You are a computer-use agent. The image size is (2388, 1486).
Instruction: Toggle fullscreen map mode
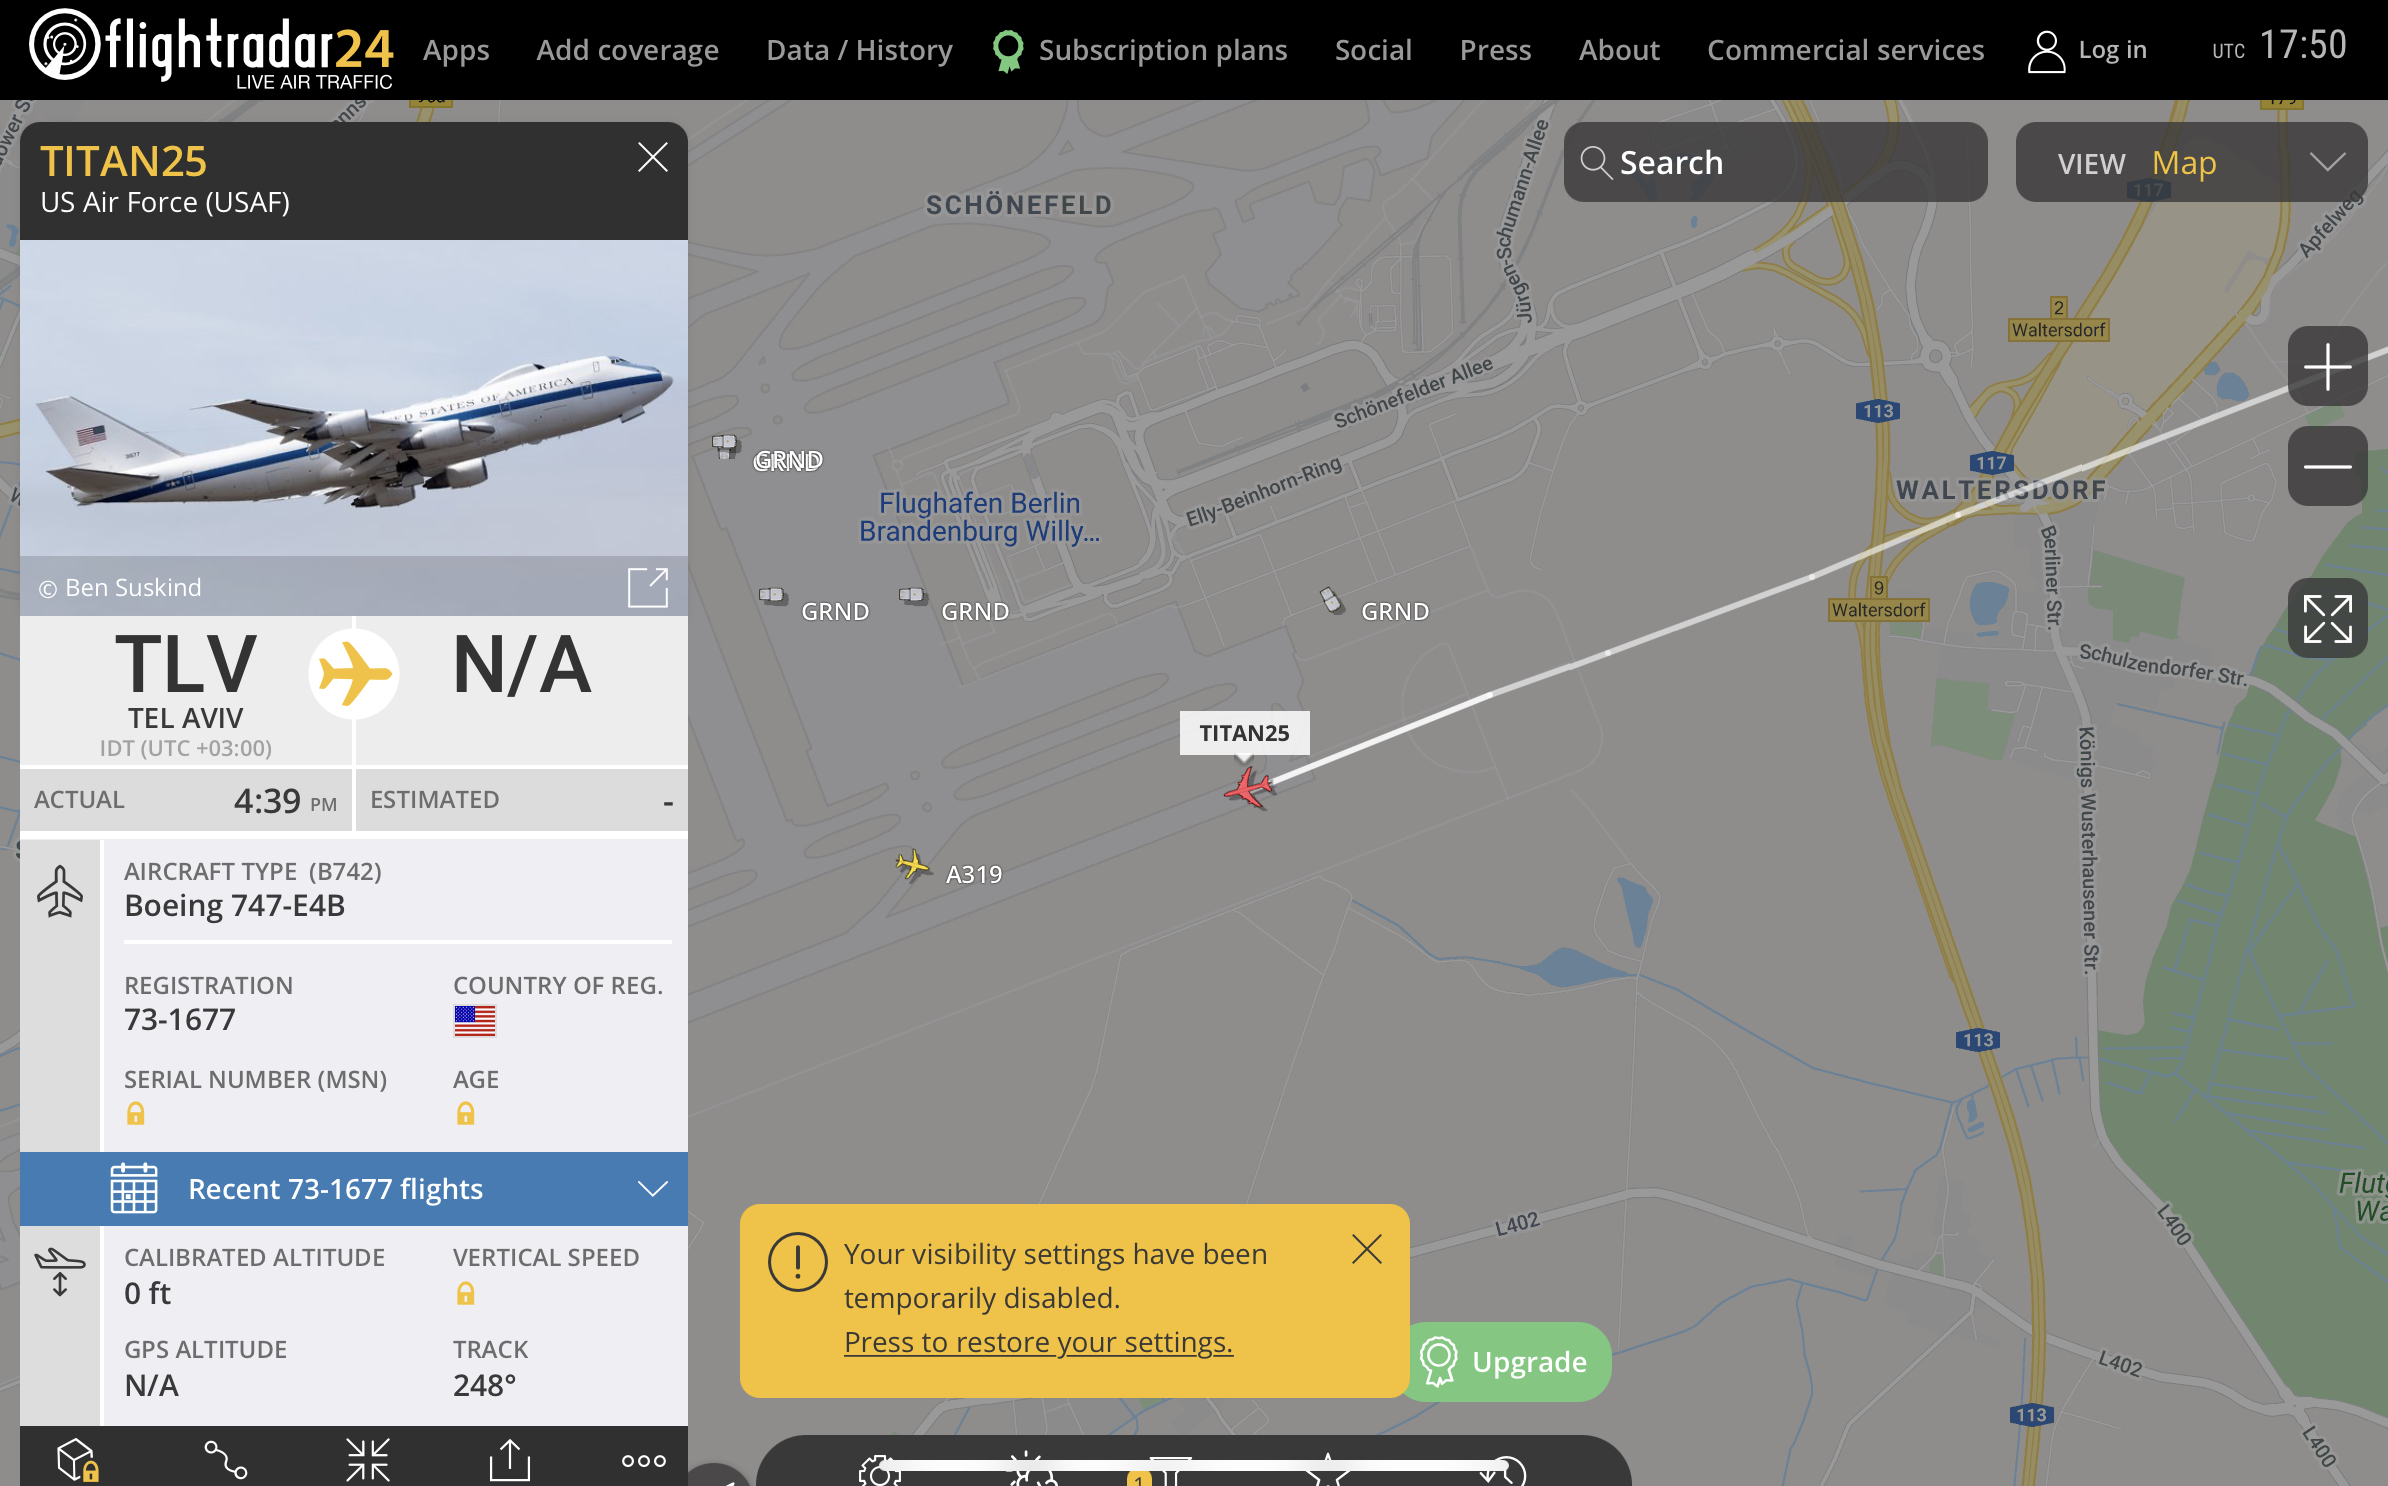pos(2326,619)
